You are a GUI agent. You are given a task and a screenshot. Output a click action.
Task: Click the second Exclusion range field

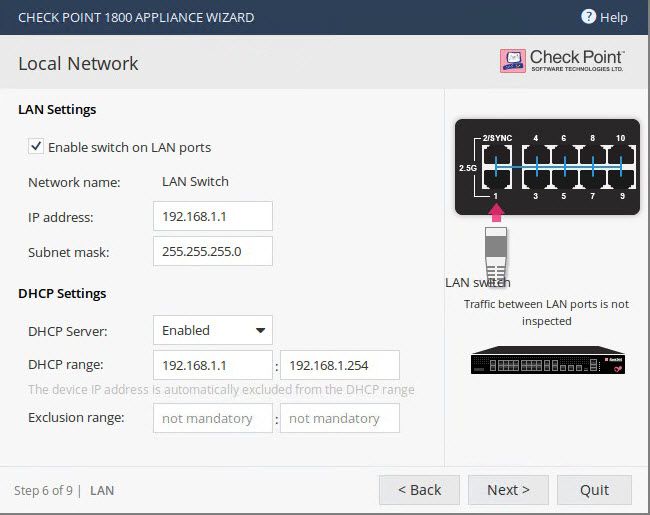point(339,418)
